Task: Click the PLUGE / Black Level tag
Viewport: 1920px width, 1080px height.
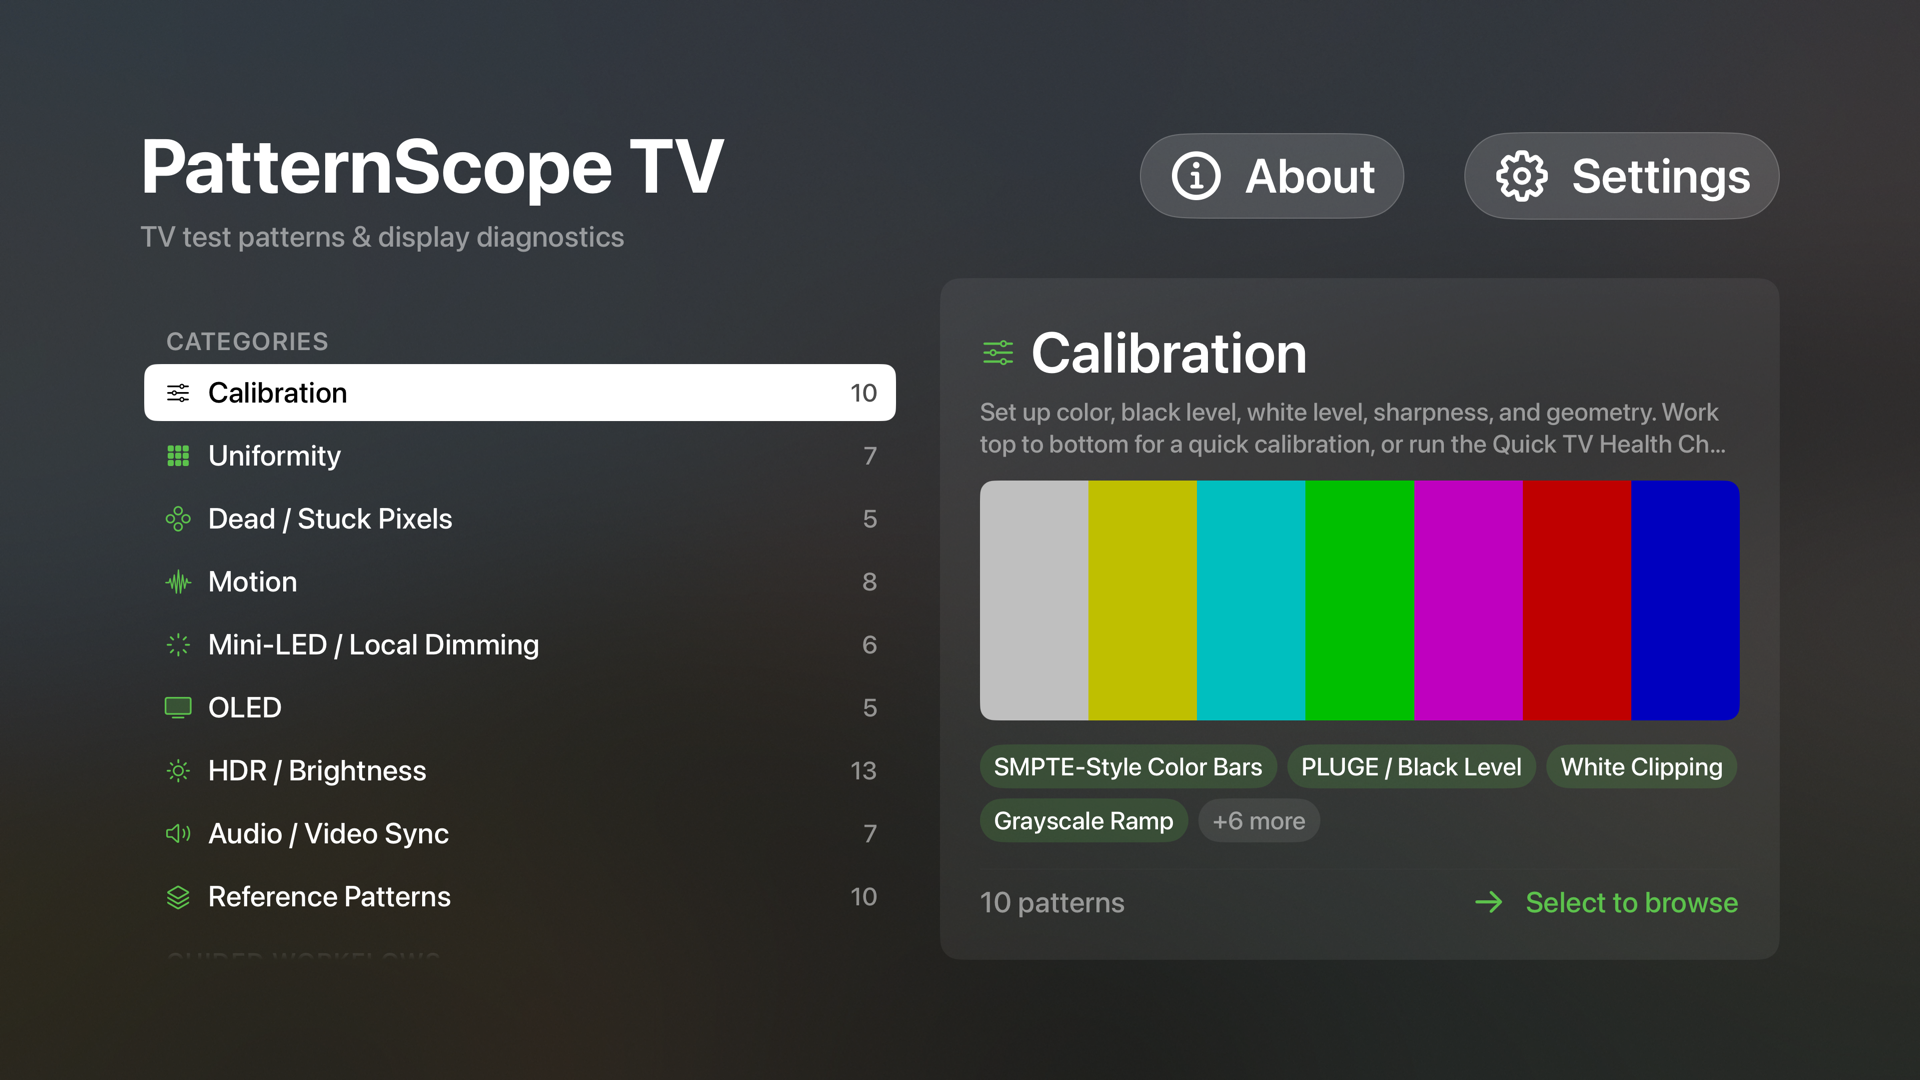Action: [1411, 767]
